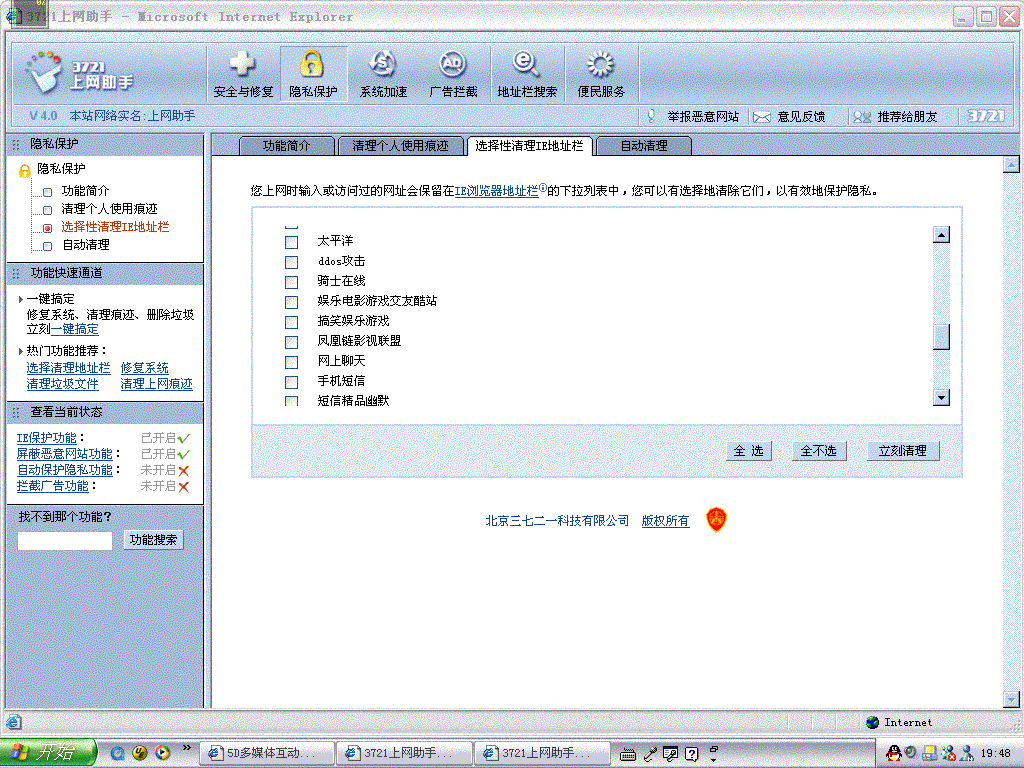This screenshot has width=1024, height=768.
Task: Check the 娱乐电影游戏交友酷站 checkbox
Action: [x=291, y=302]
